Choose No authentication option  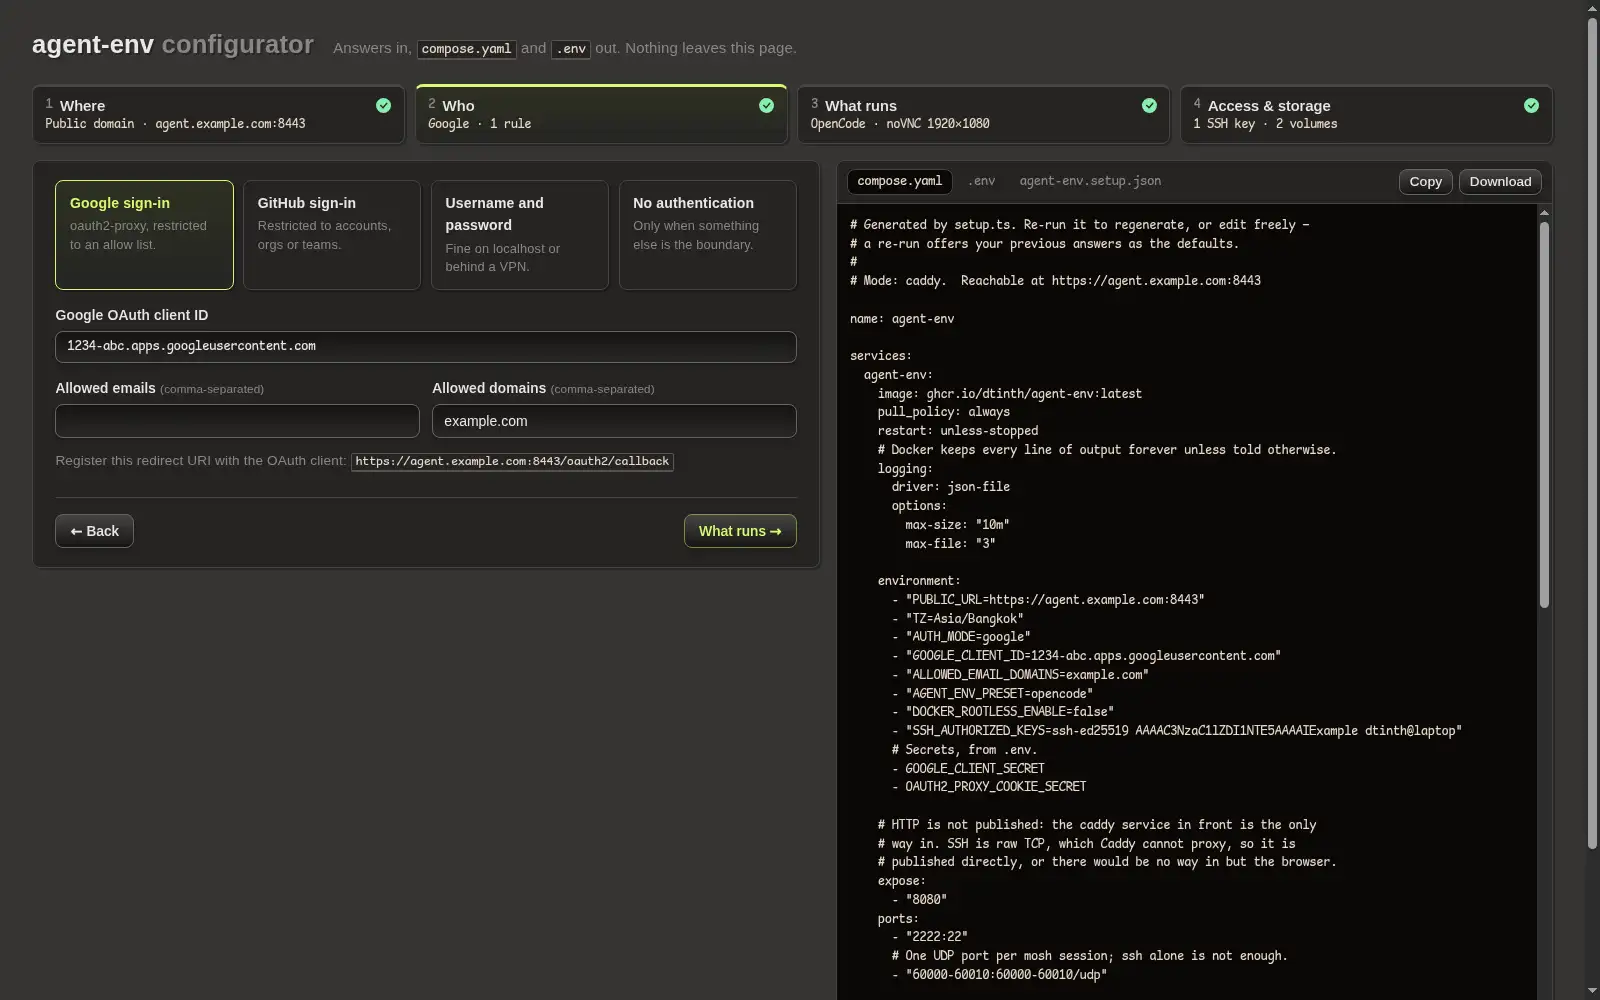pos(708,235)
